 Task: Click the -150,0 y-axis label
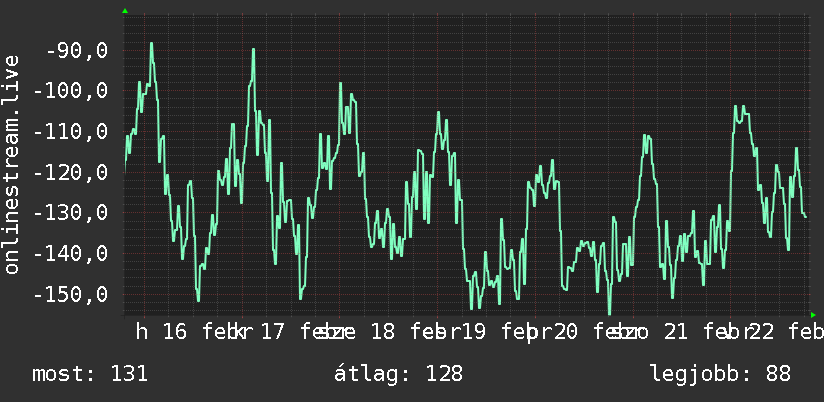[x=71, y=295]
